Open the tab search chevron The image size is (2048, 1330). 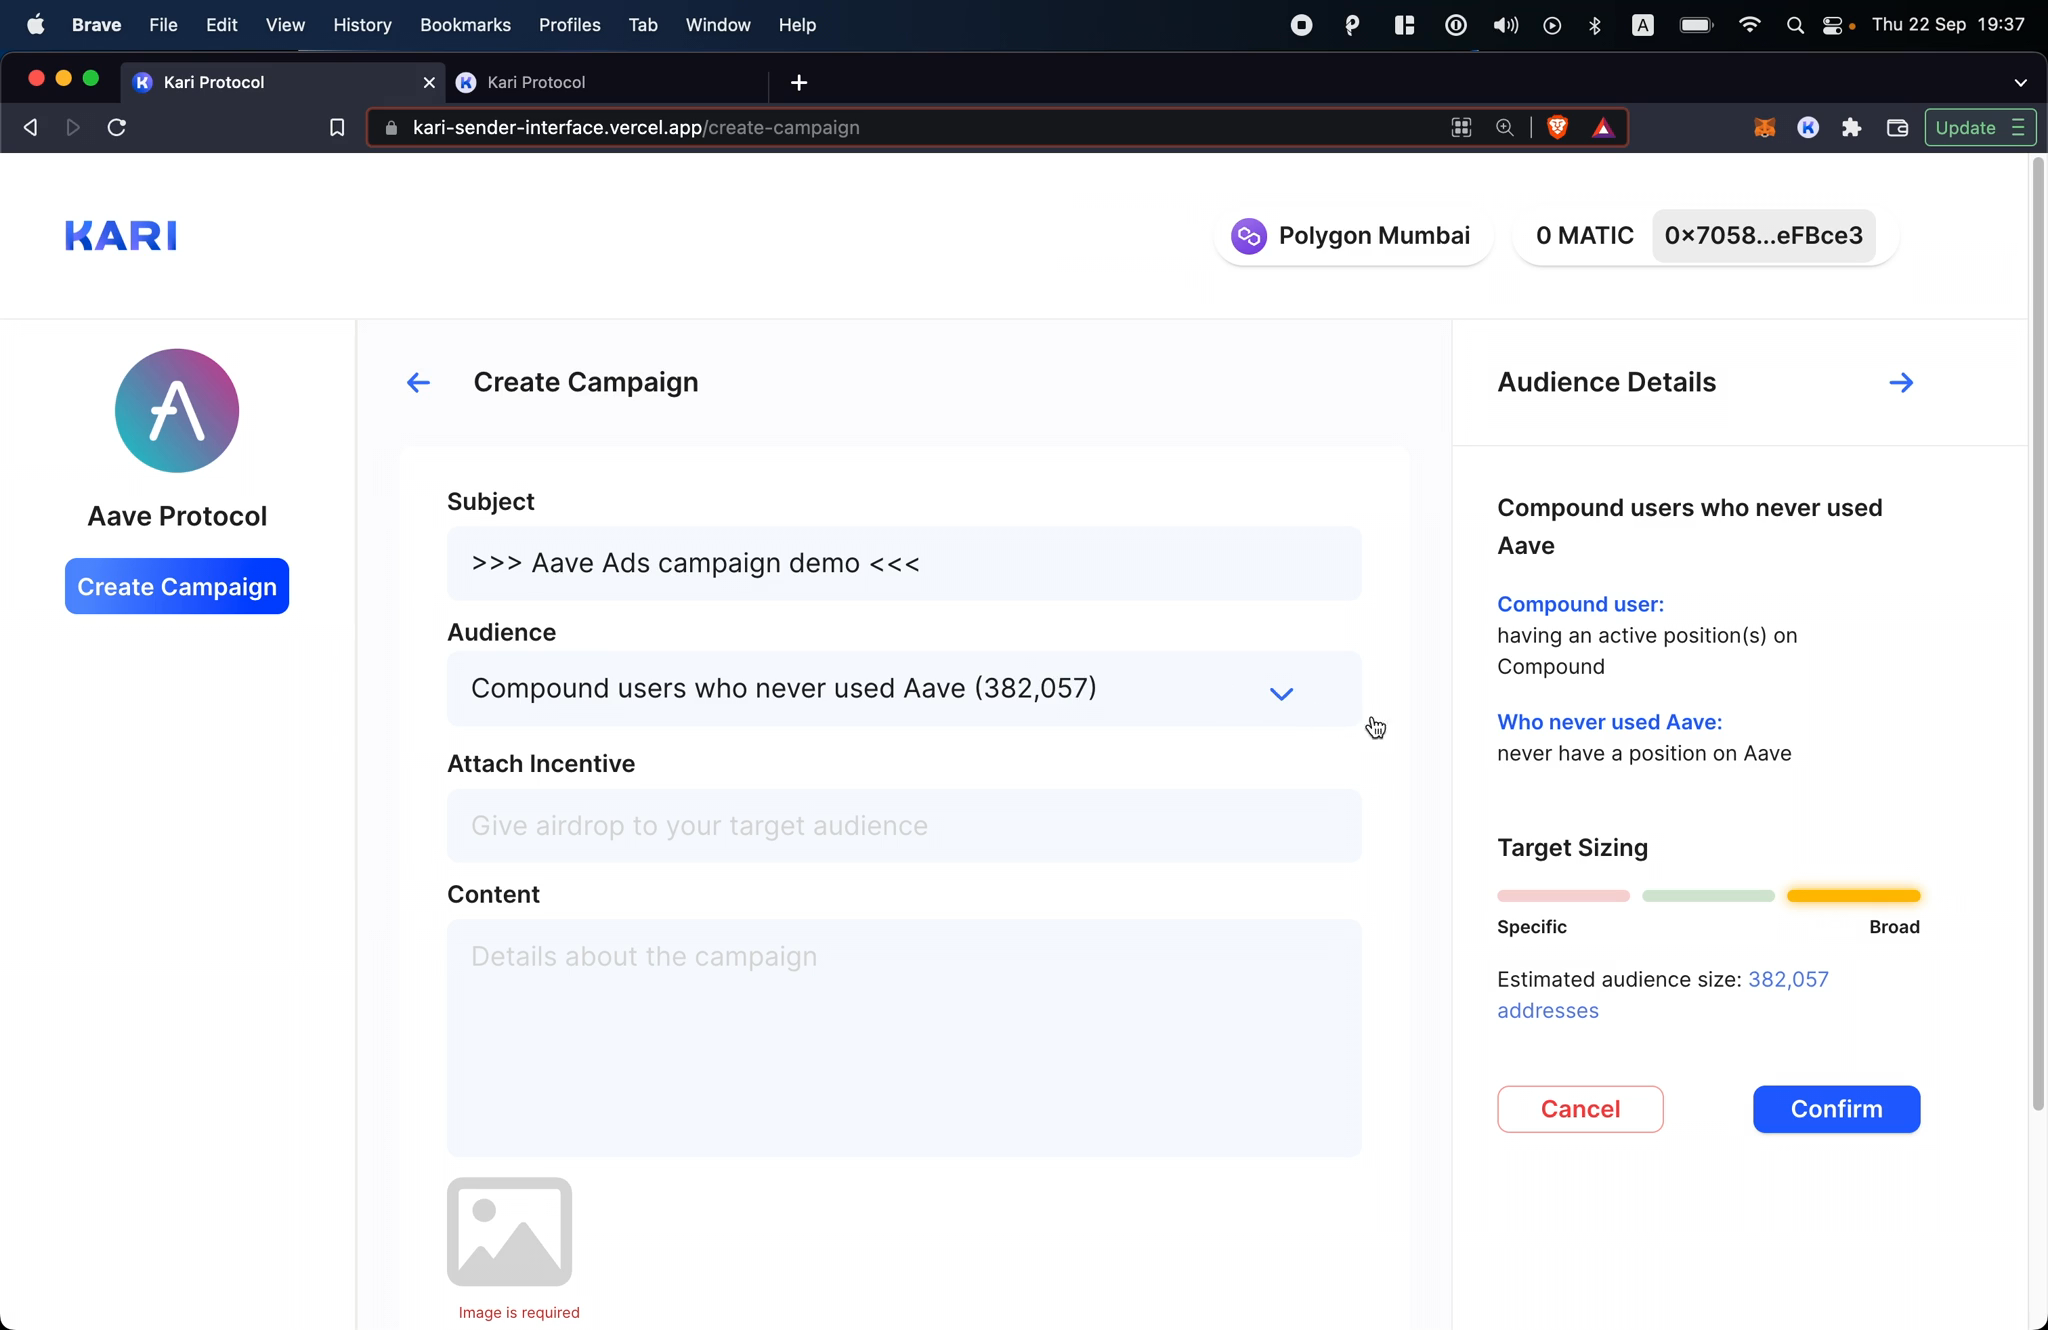tap(2020, 82)
